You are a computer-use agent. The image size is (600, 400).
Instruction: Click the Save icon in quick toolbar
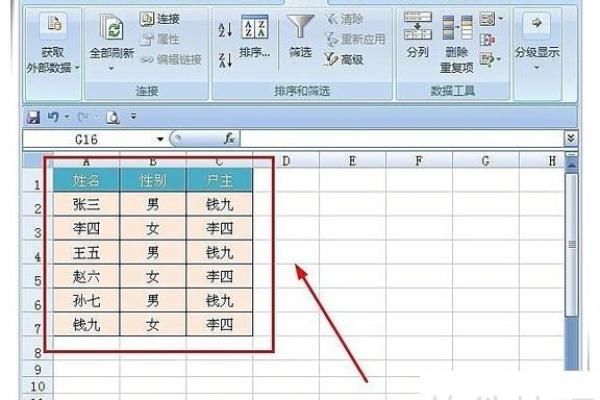(x=34, y=117)
